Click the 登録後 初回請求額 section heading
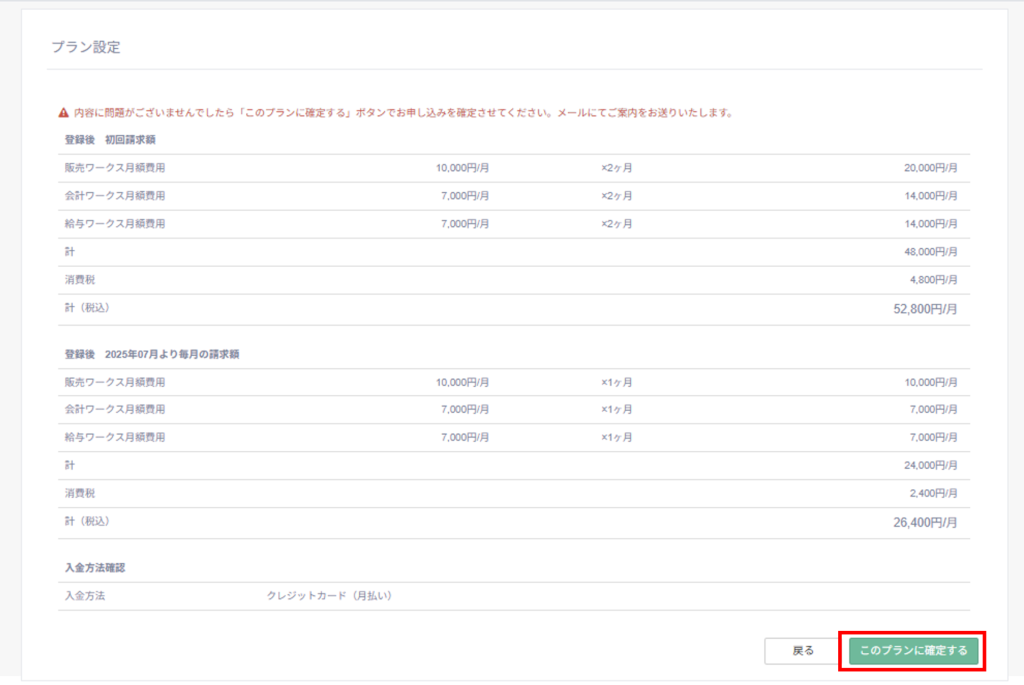Image resolution: width=1024 pixels, height=685 pixels. pyautogui.click(x=110, y=140)
